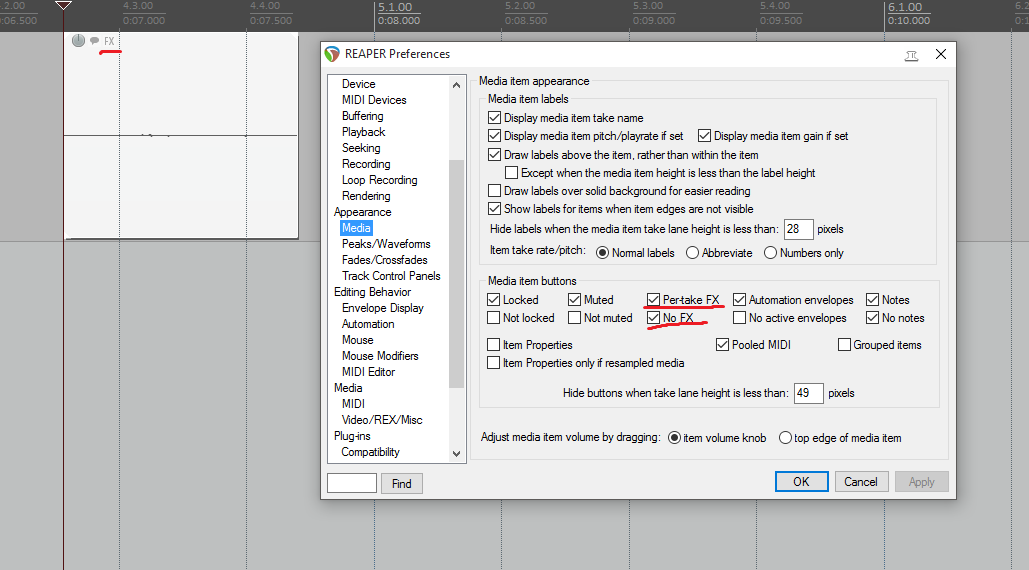Cancel the preferences dialog

pos(860,481)
